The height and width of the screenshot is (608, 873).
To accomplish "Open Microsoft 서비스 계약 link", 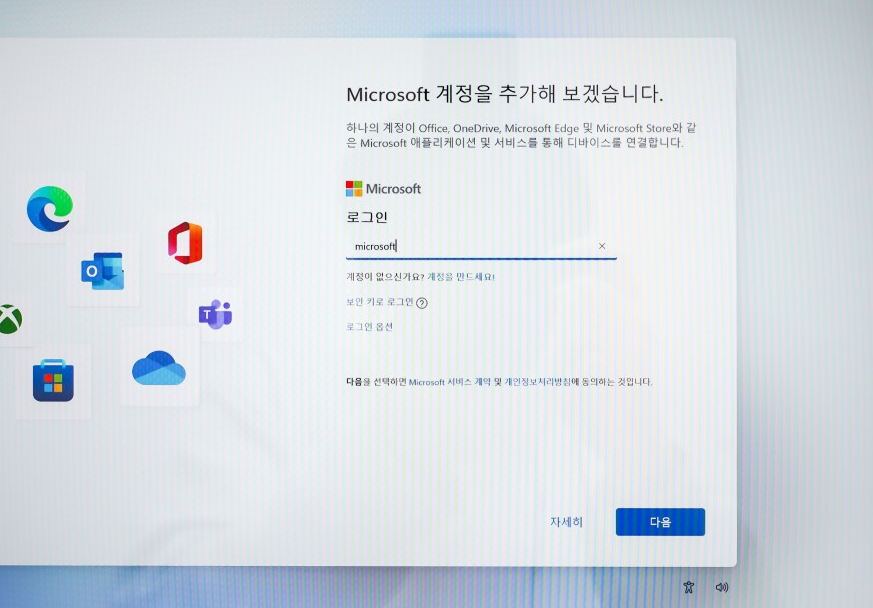I will coord(450,382).
